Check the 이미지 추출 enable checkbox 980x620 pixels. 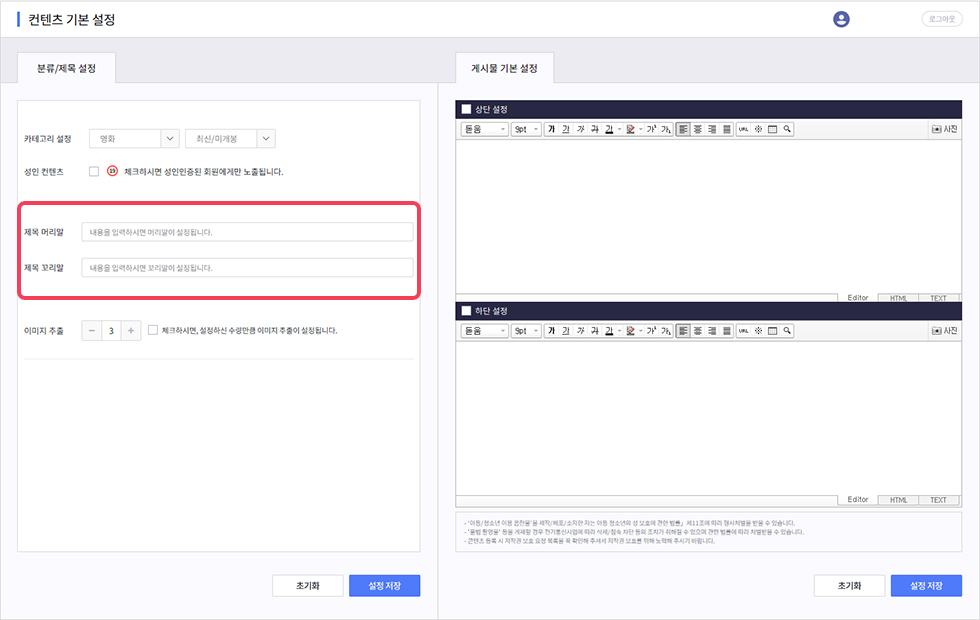click(153, 330)
